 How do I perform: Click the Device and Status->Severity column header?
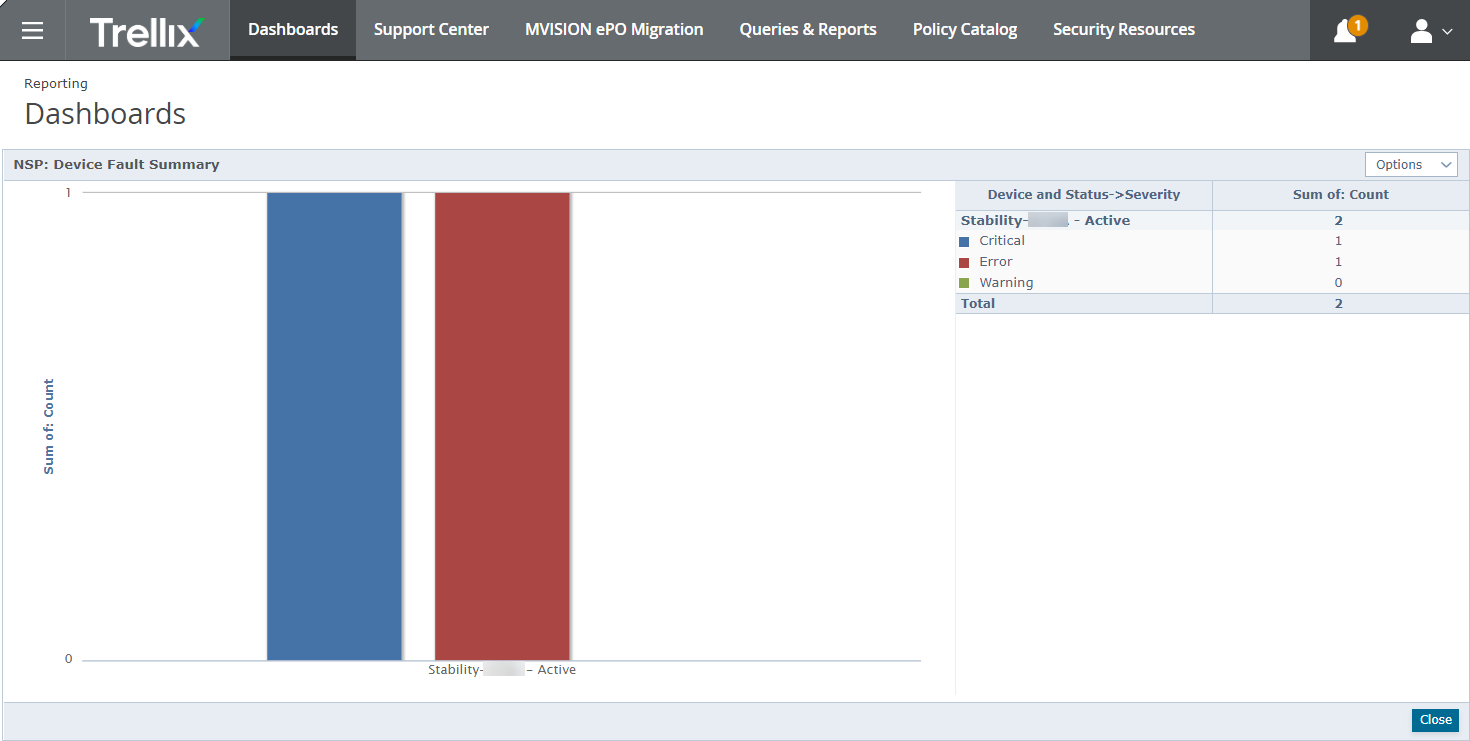(x=1084, y=195)
